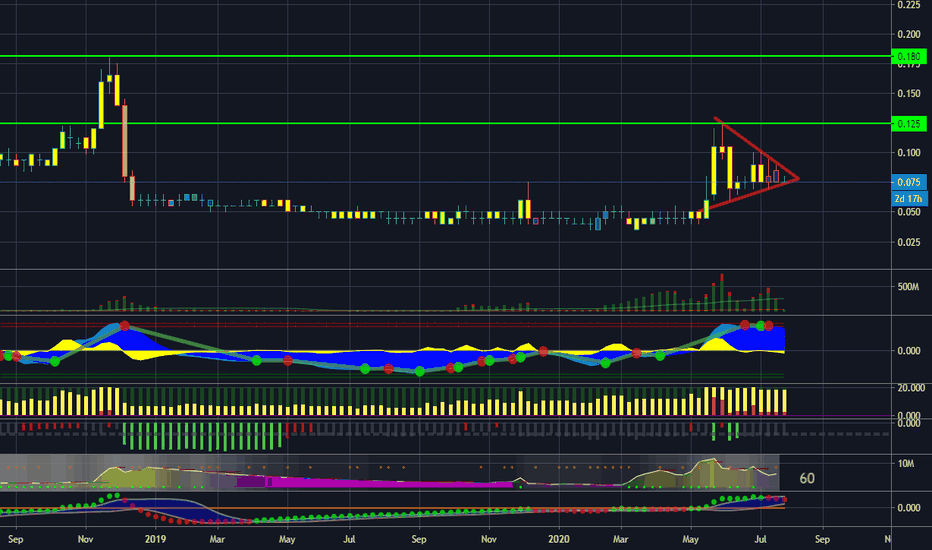Click the 0.225 price axis value
This screenshot has height=550, width=932.
[909, 5]
